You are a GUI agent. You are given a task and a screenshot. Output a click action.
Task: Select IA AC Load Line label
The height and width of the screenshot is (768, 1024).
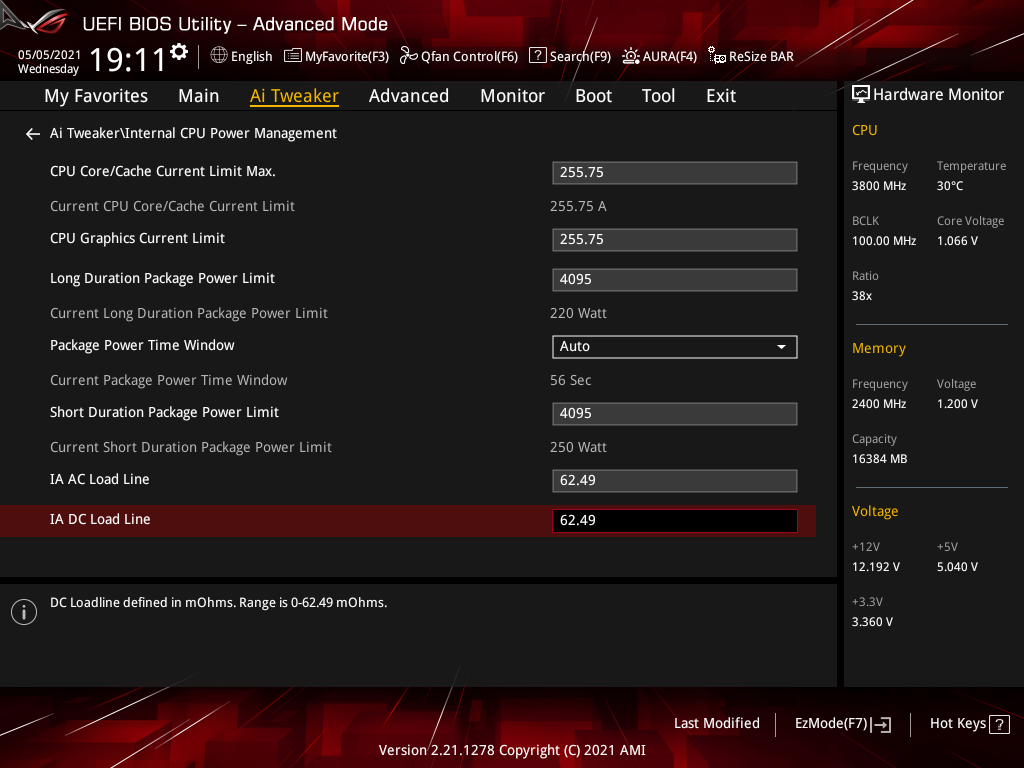(x=99, y=479)
